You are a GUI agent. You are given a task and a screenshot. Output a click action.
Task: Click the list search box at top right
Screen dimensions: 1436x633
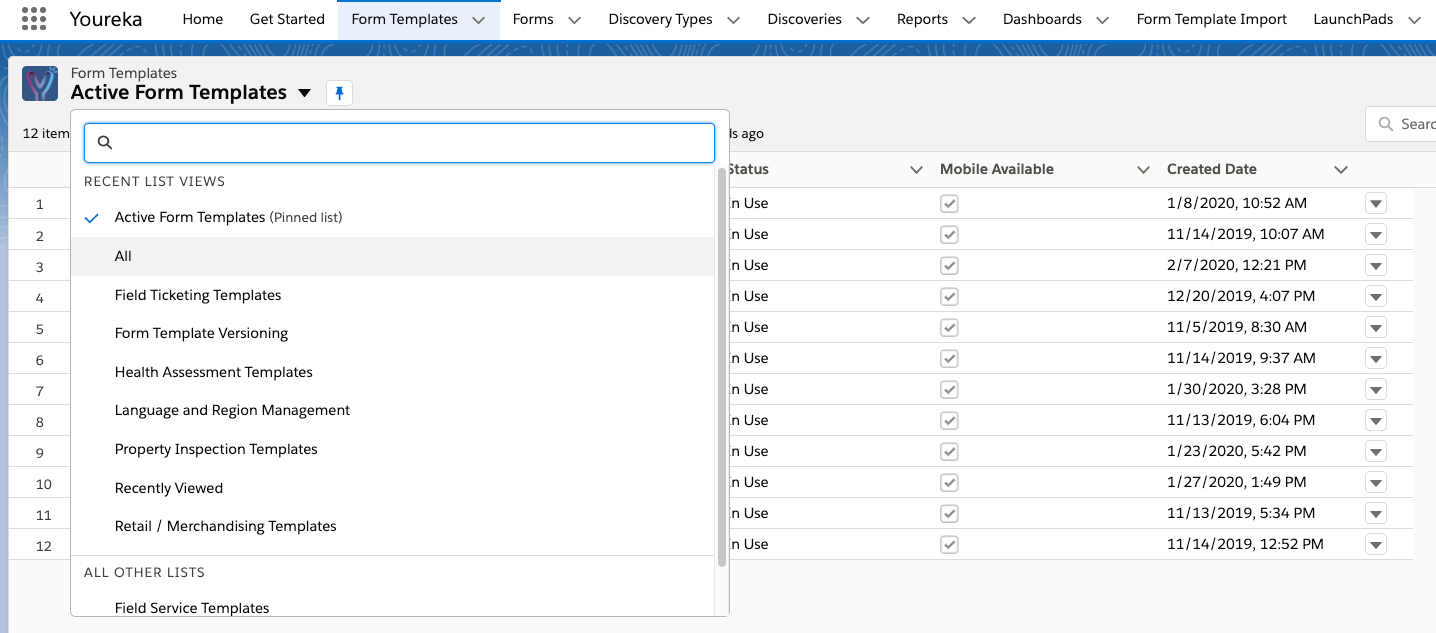click(1401, 124)
